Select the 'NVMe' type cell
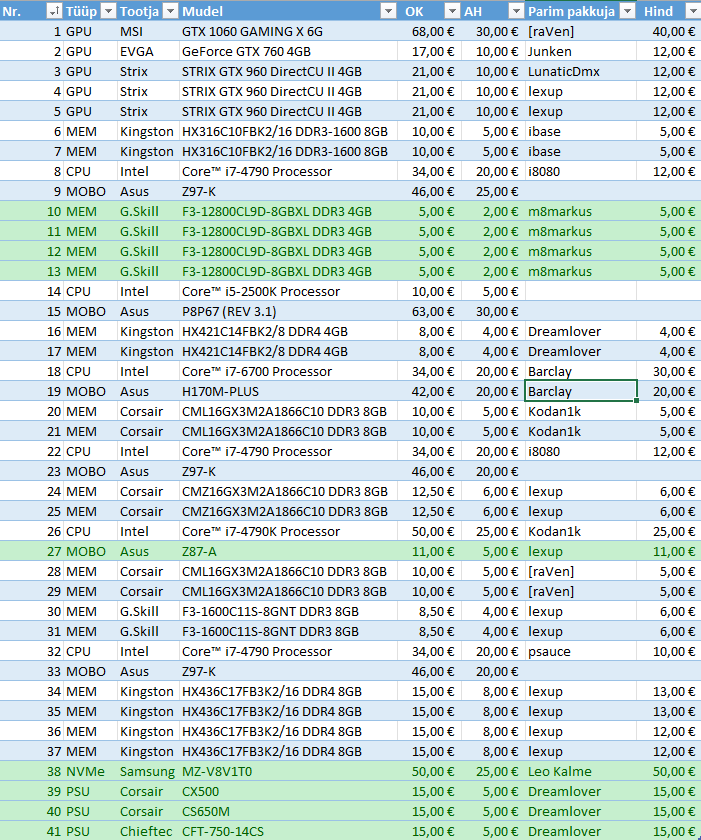Screen dimensions: 701x840 [90, 771]
